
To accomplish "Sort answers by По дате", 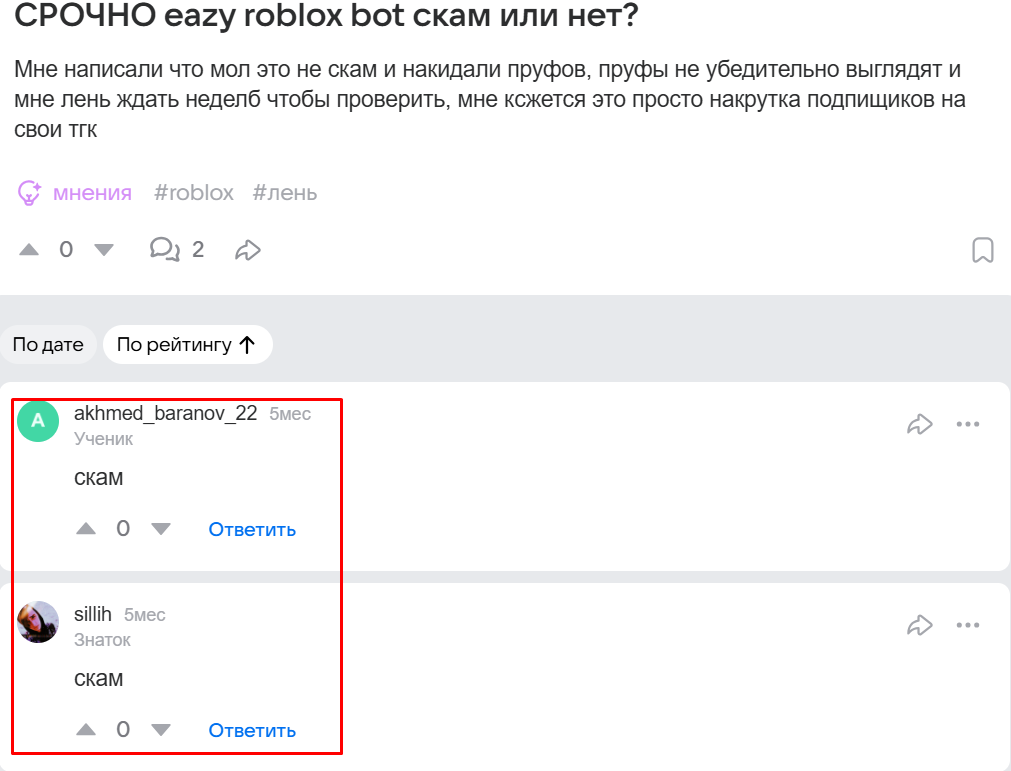I will 48,345.
